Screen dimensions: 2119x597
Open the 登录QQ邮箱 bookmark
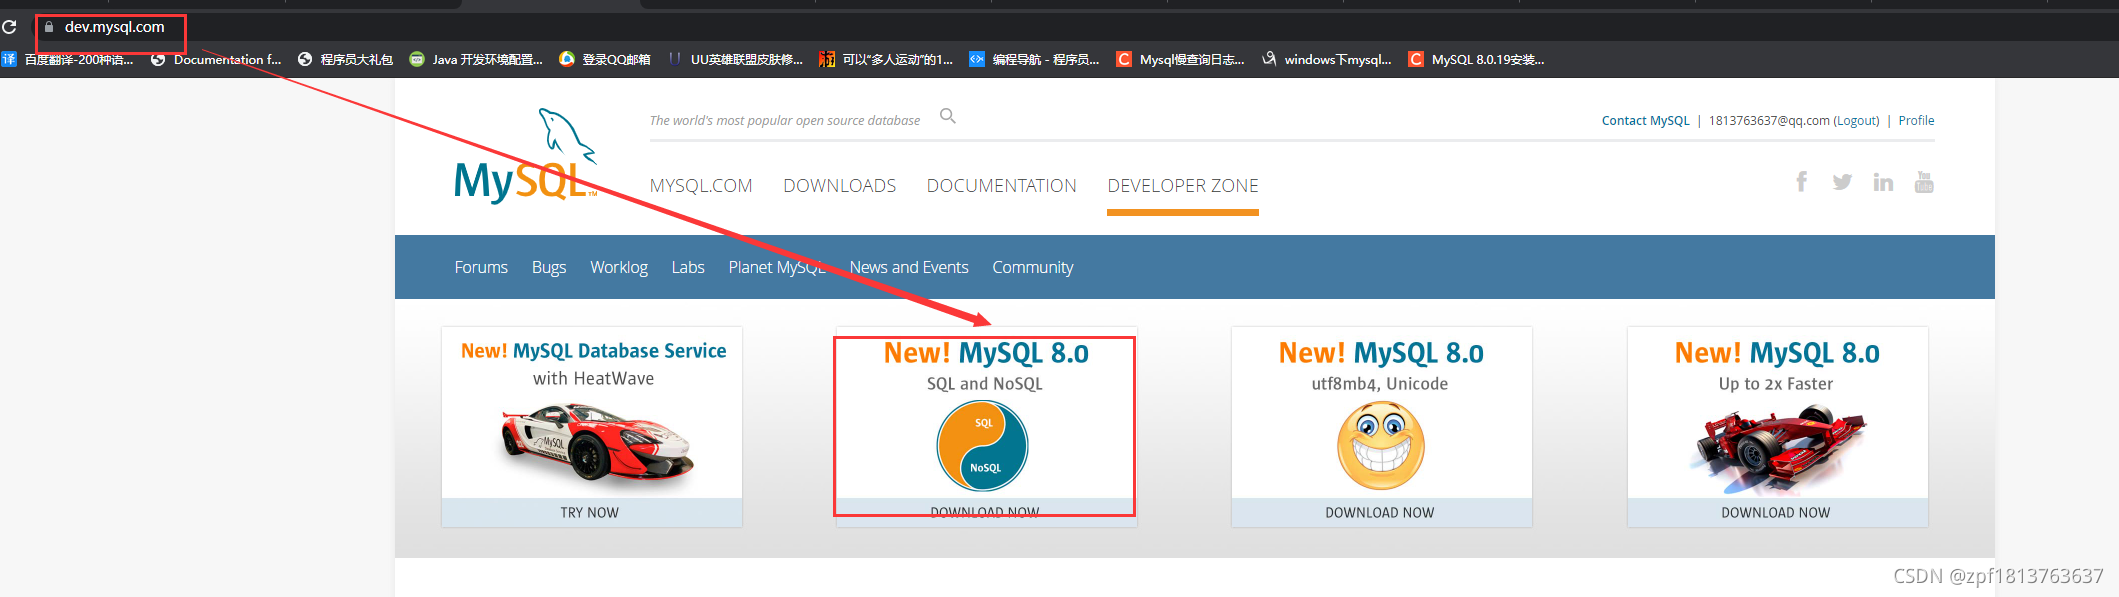click(x=605, y=60)
